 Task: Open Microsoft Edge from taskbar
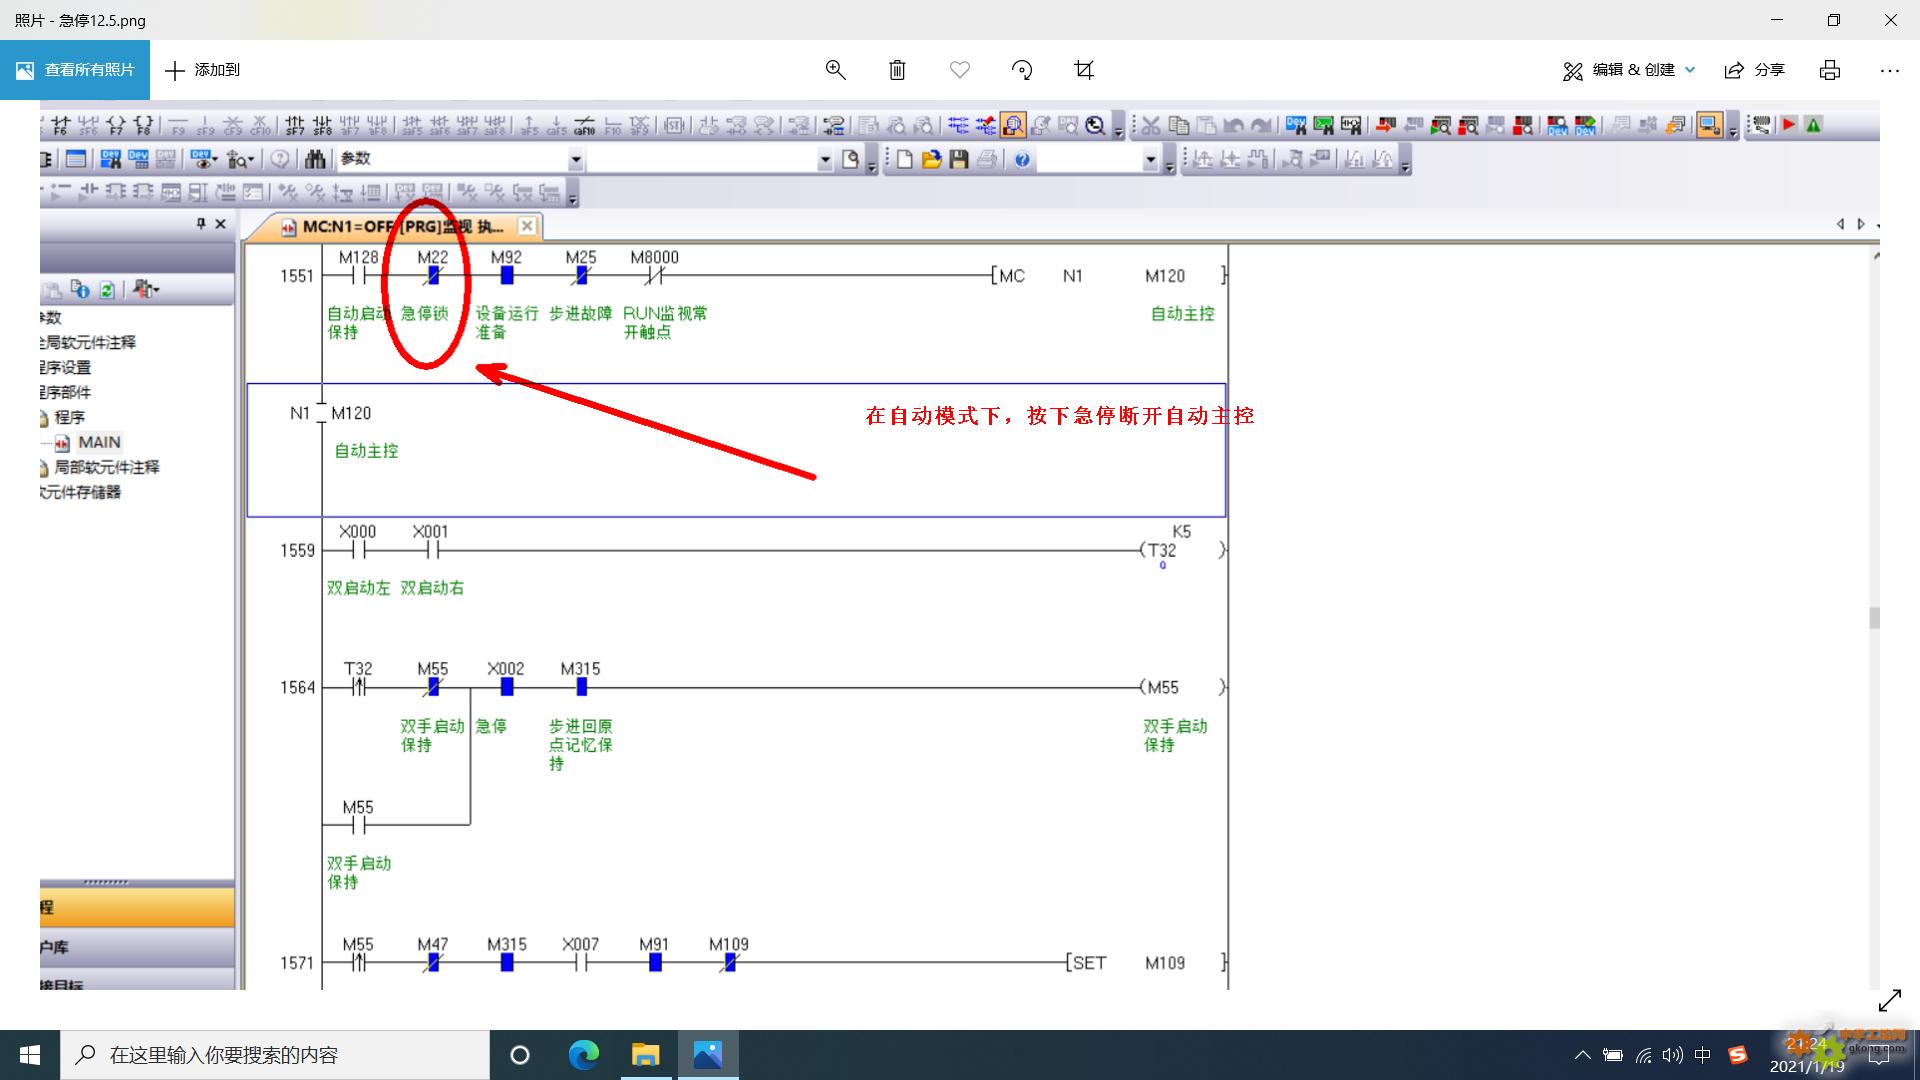583,1055
